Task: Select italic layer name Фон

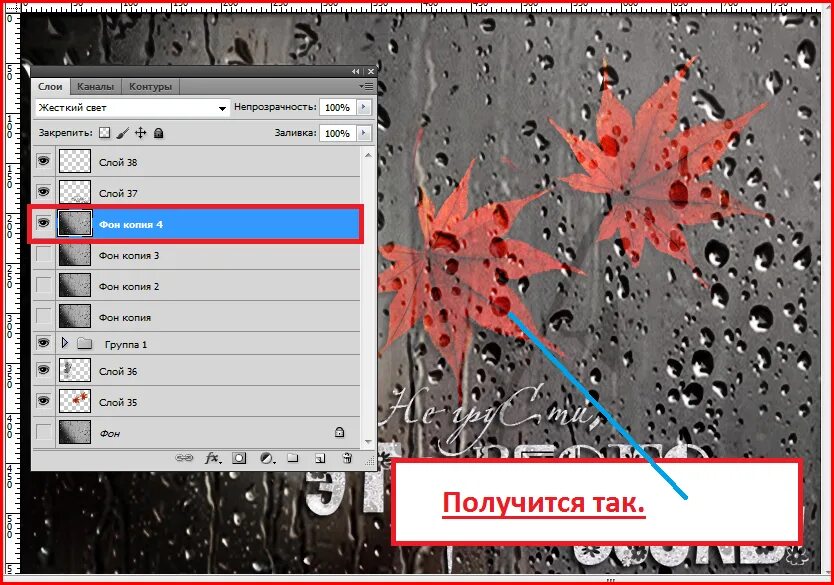Action: point(110,433)
